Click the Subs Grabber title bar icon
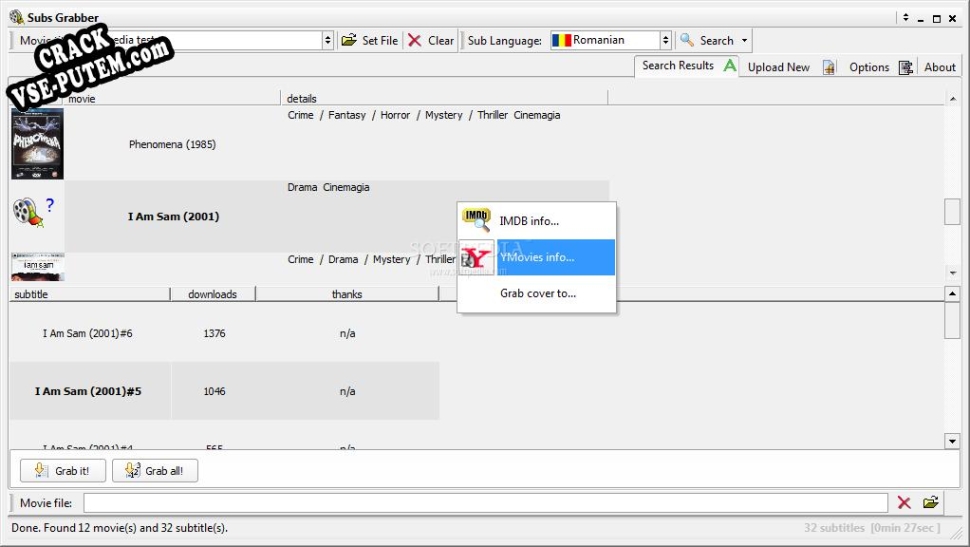Image resolution: width=970 pixels, height=547 pixels. pyautogui.click(x=17, y=17)
